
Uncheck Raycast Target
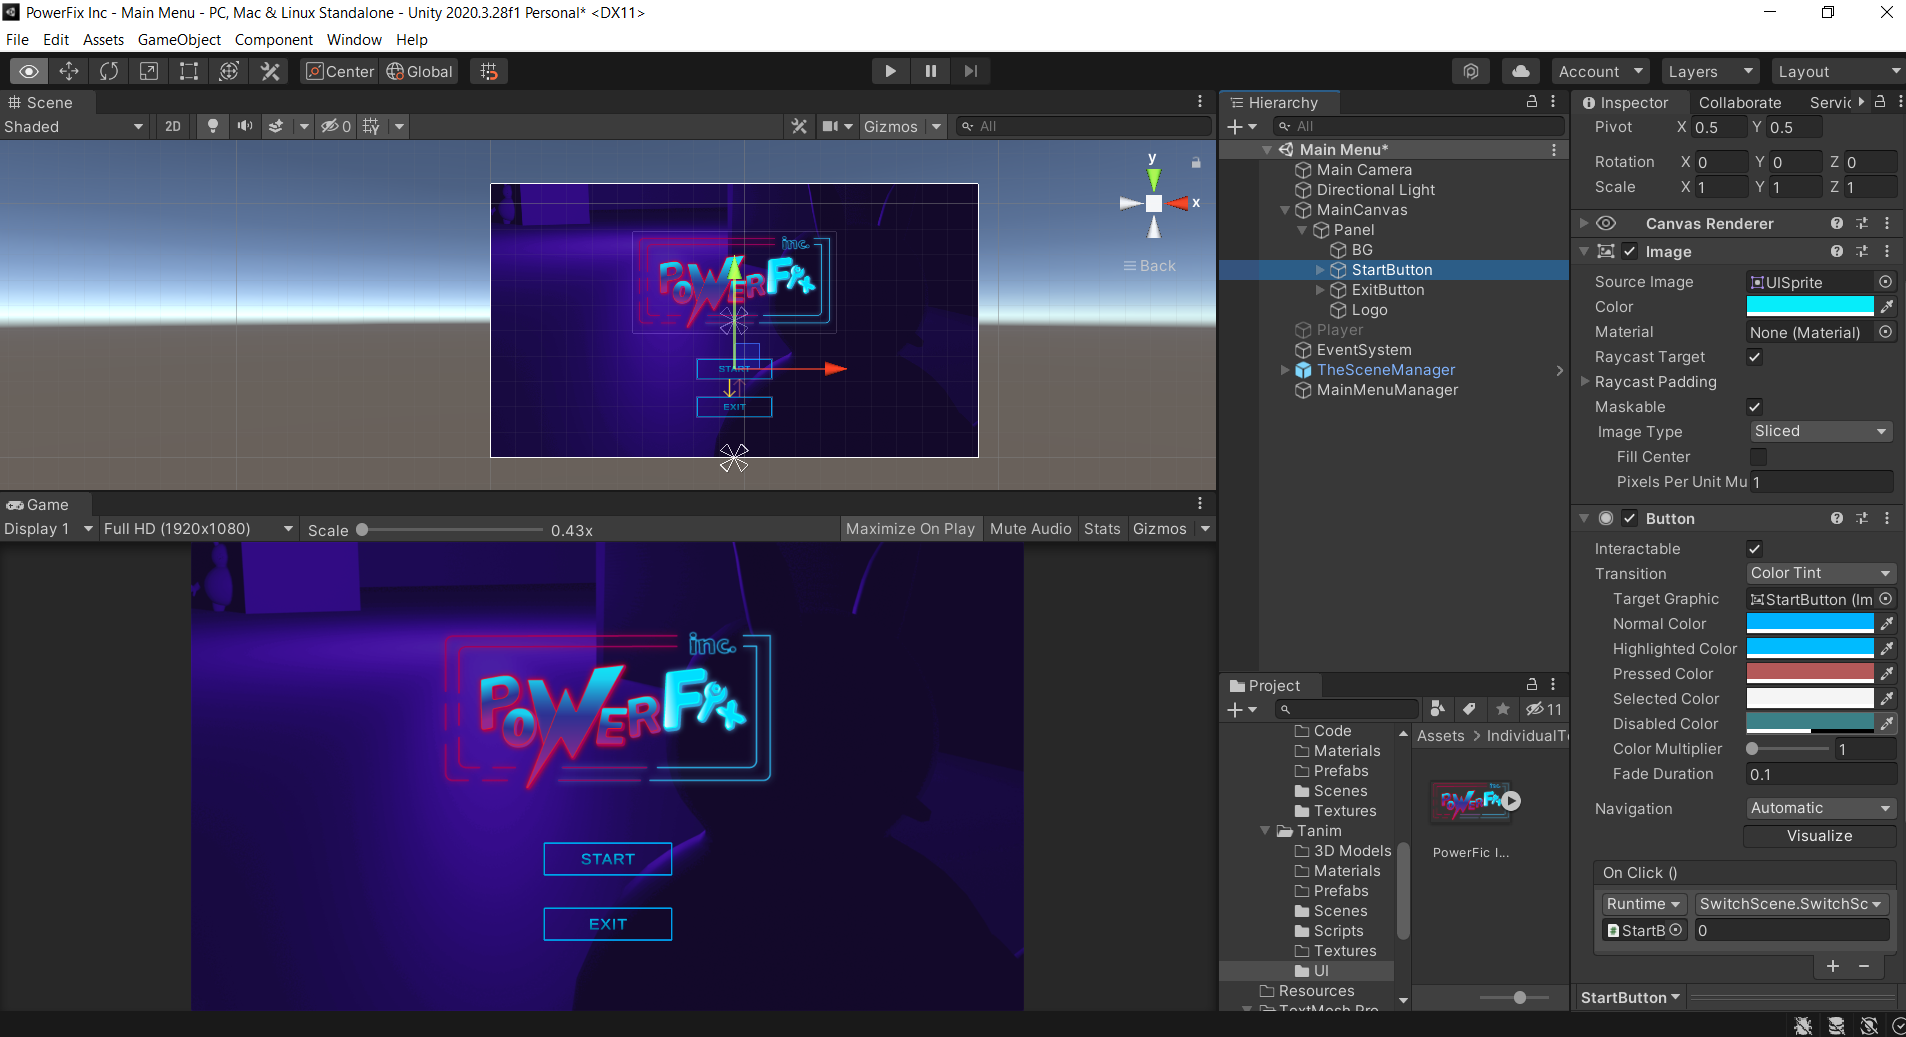pyautogui.click(x=1755, y=357)
